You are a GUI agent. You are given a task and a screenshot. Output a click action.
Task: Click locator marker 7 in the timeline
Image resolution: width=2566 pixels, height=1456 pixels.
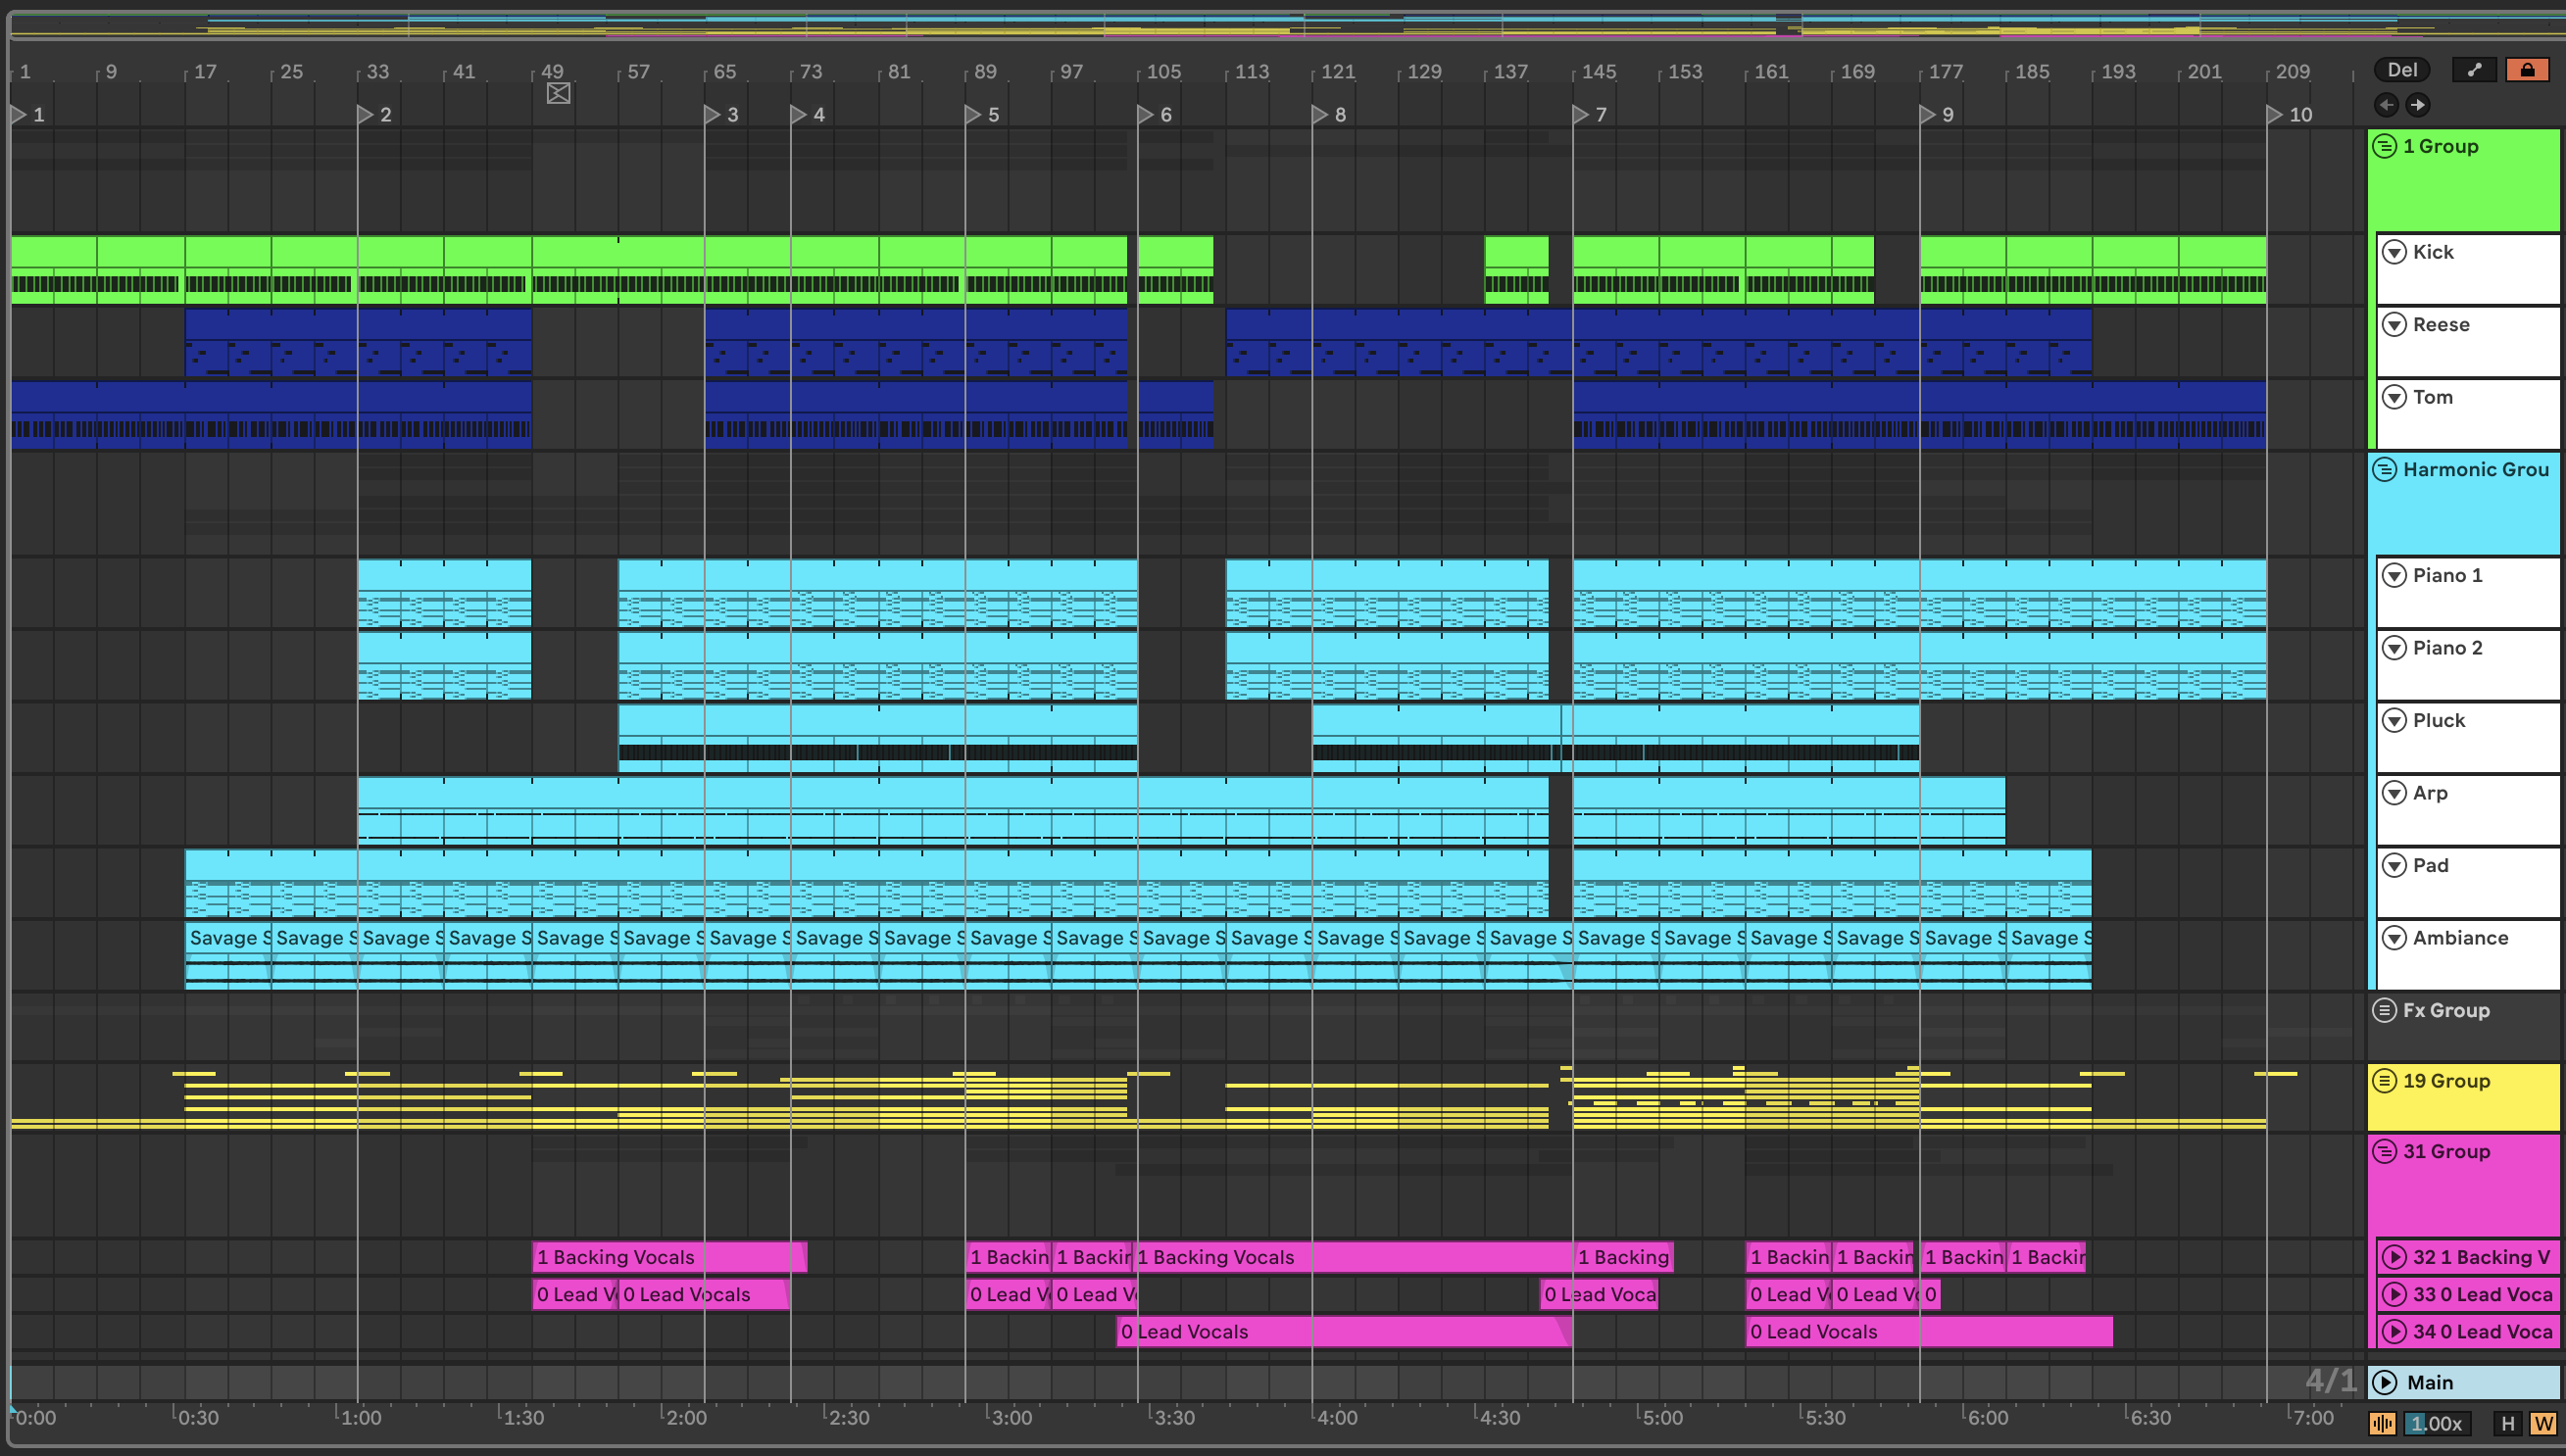pos(1581,115)
